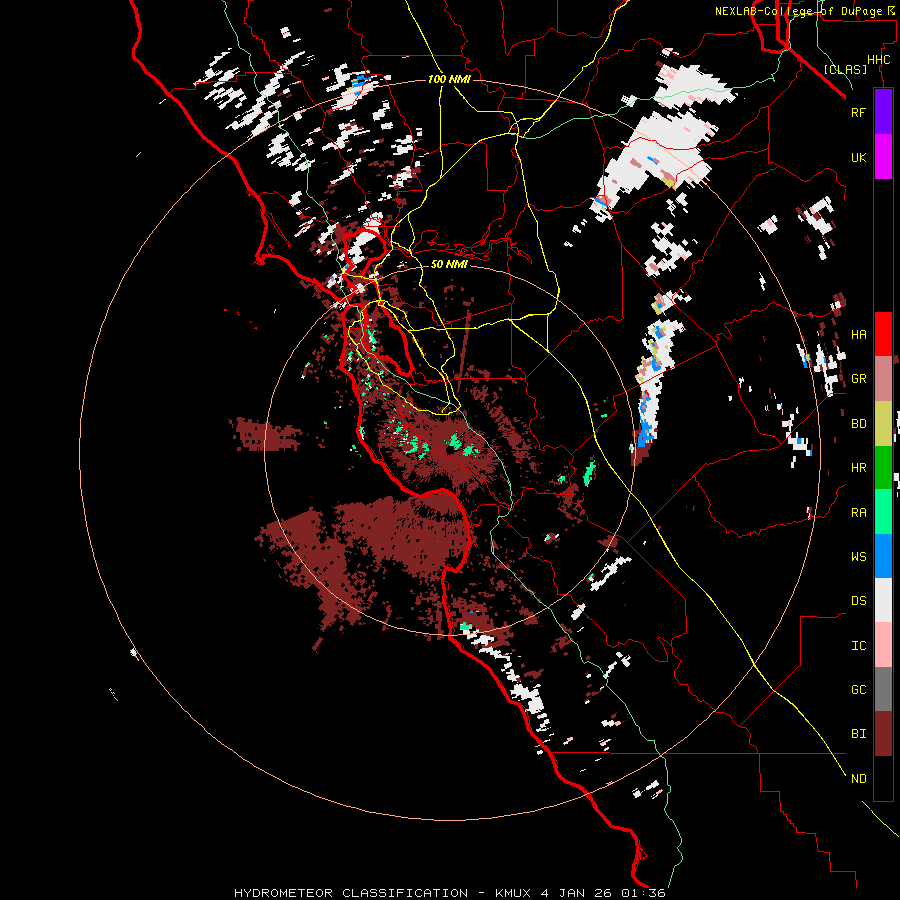Pick the white DS legend swatch
This screenshot has width=900, height=900.
pos(883,600)
